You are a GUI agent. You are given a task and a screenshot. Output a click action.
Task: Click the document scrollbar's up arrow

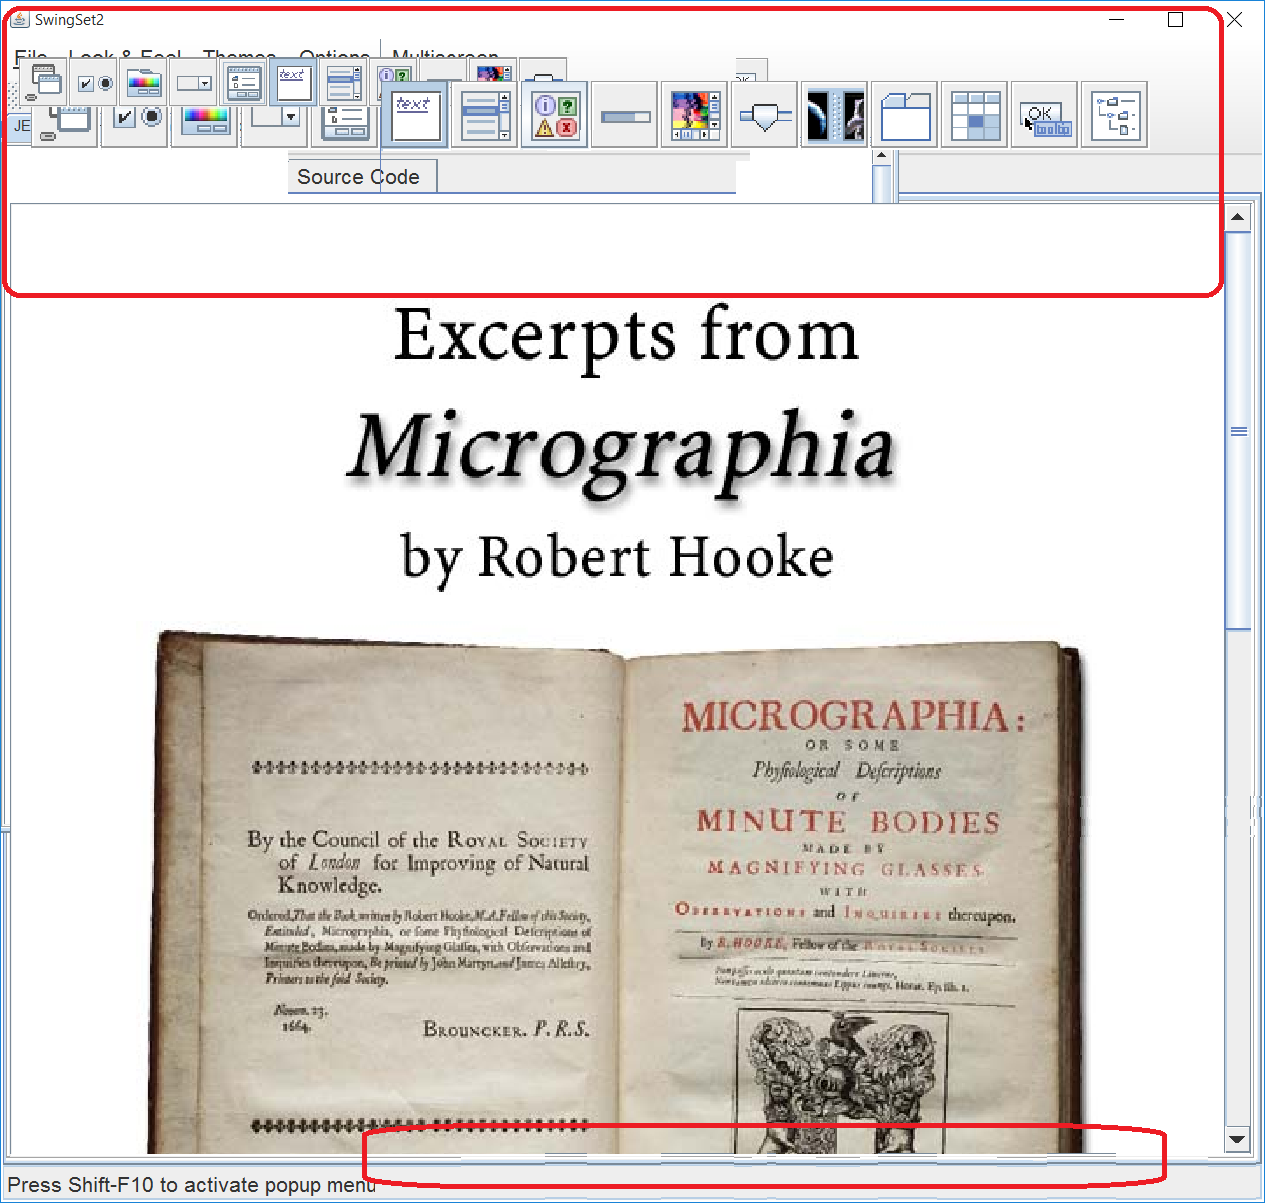click(x=1237, y=217)
